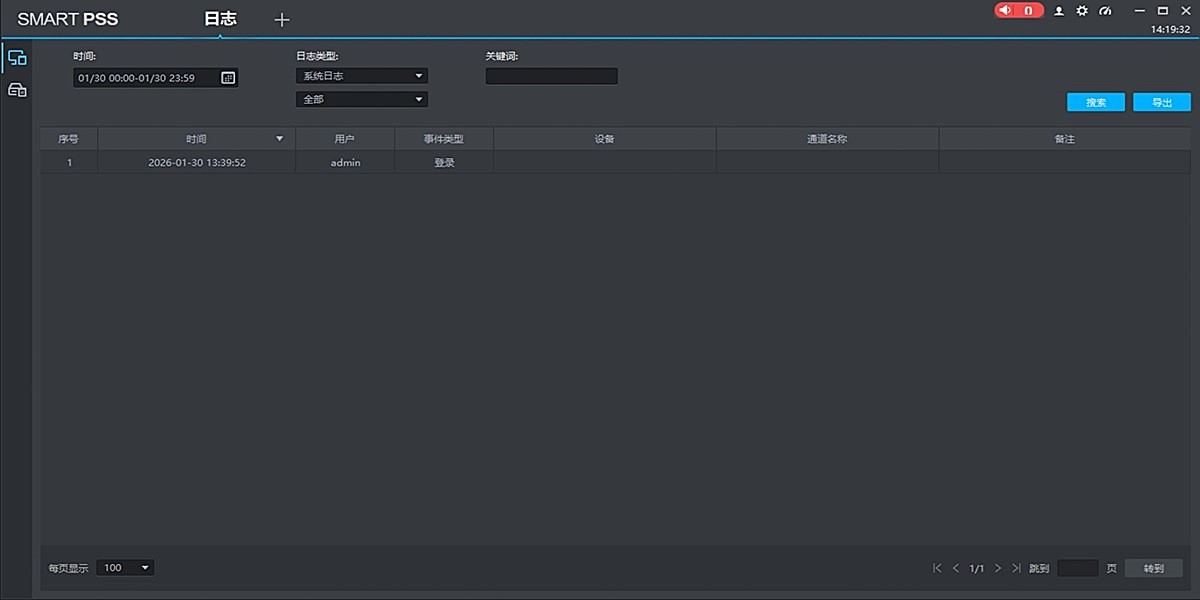The image size is (1200, 600).
Task: Click the page number jump input box
Action: point(1078,567)
